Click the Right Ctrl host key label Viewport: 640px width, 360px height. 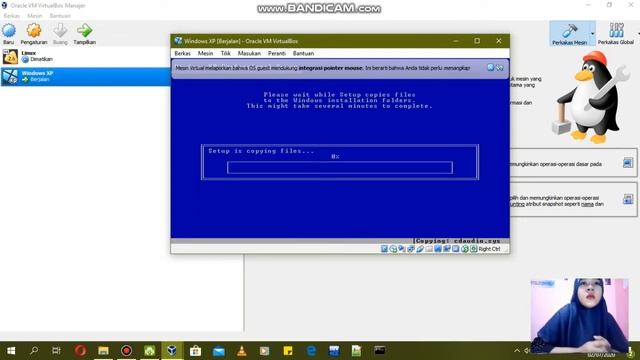pyautogui.click(x=489, y=249)
